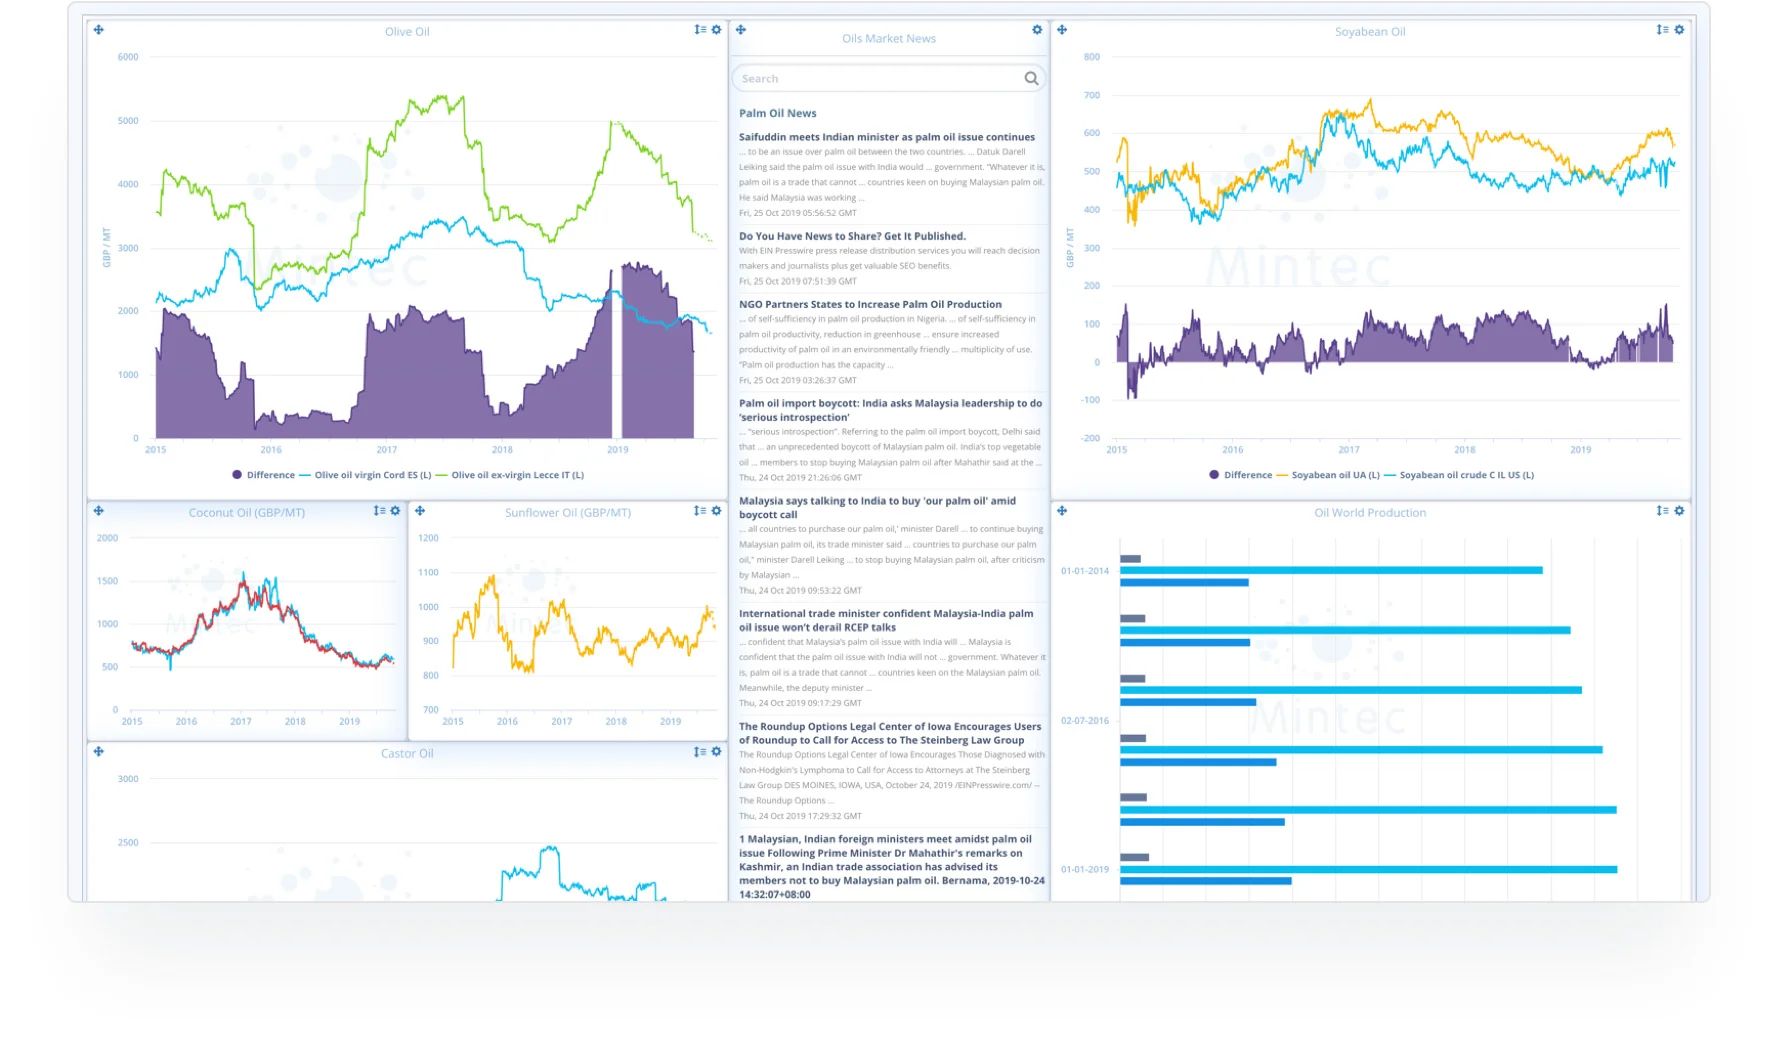The width and height of the screenshot is (1778, 1048).
Task: Open Saifuddin meets Indian minister news headline
Action: point(887,137)
